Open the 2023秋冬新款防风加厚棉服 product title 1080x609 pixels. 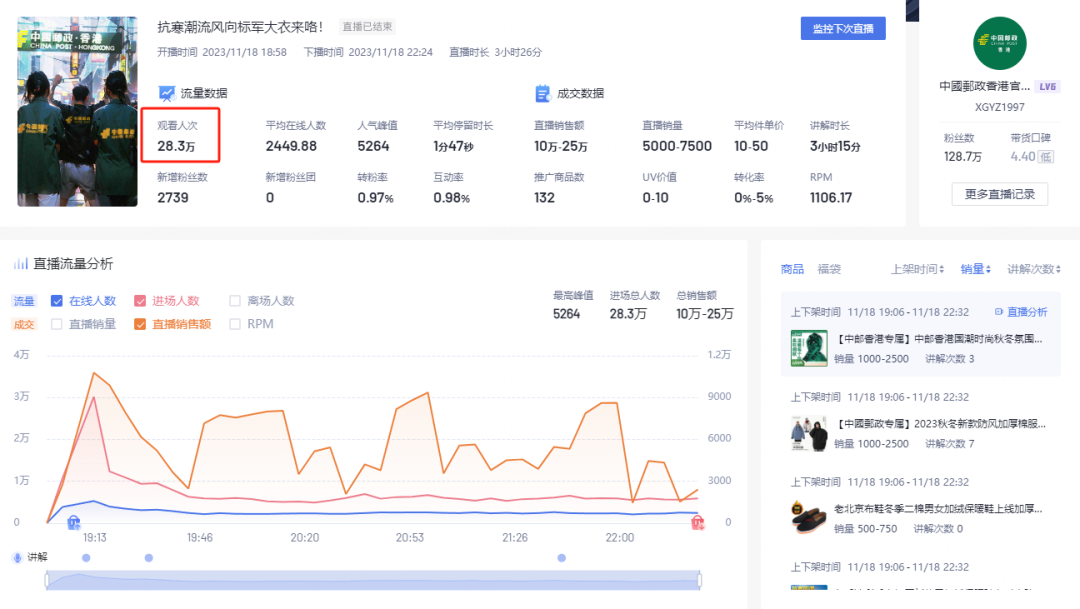(x=941, y=424)
